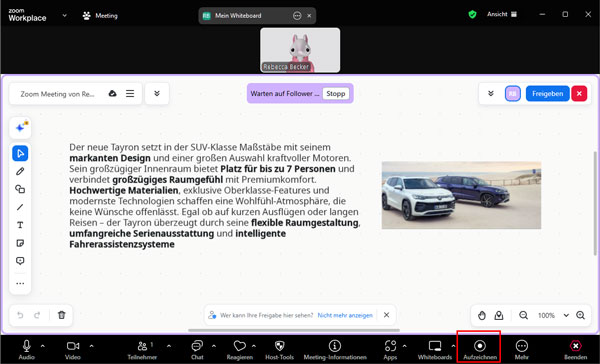
Task: Toggle the microphone Audio button
Action: click(x=26, y=350)
